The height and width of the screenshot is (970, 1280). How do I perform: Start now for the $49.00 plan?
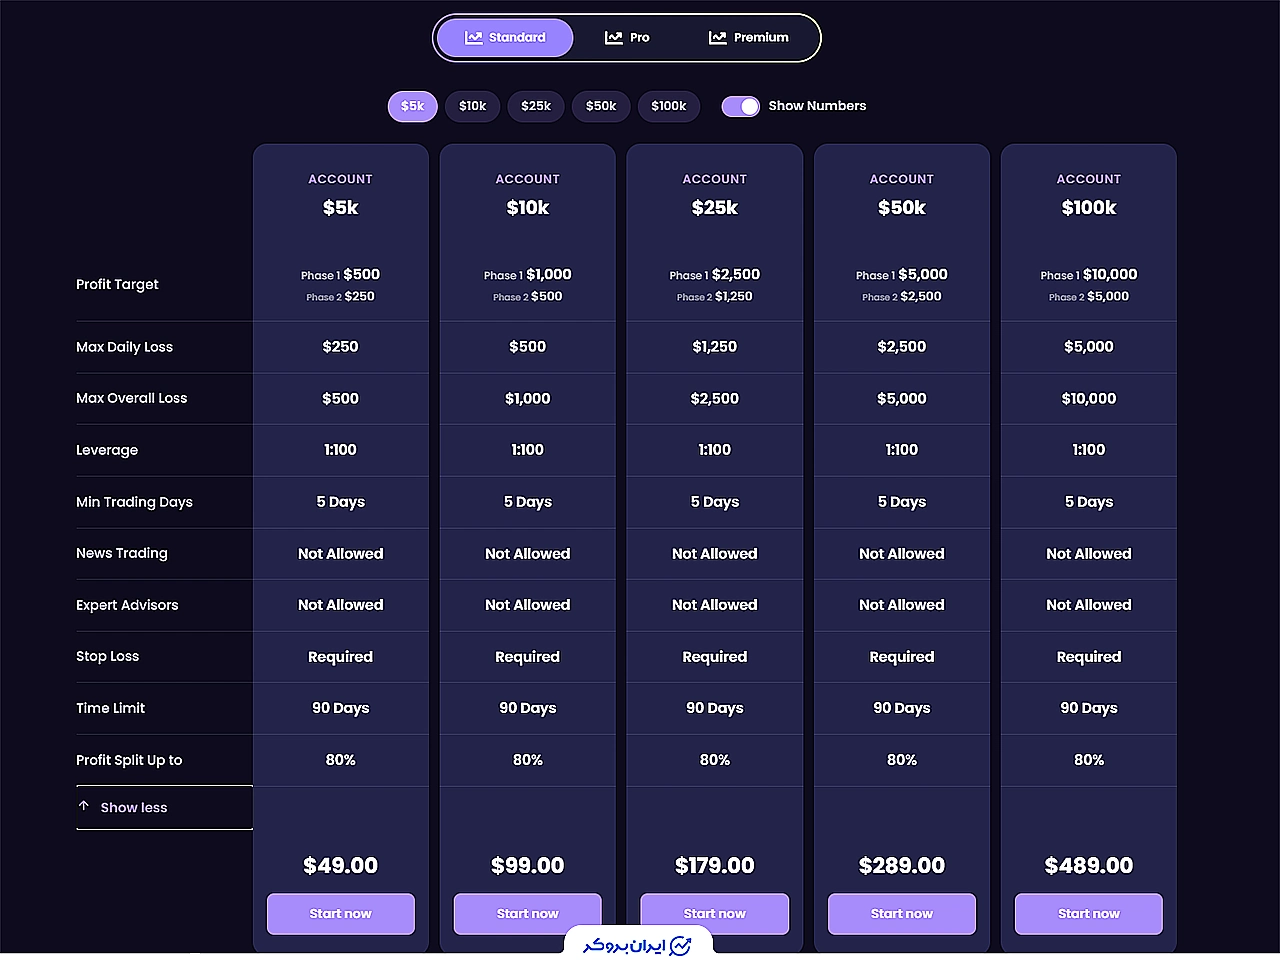coord(341,913)
